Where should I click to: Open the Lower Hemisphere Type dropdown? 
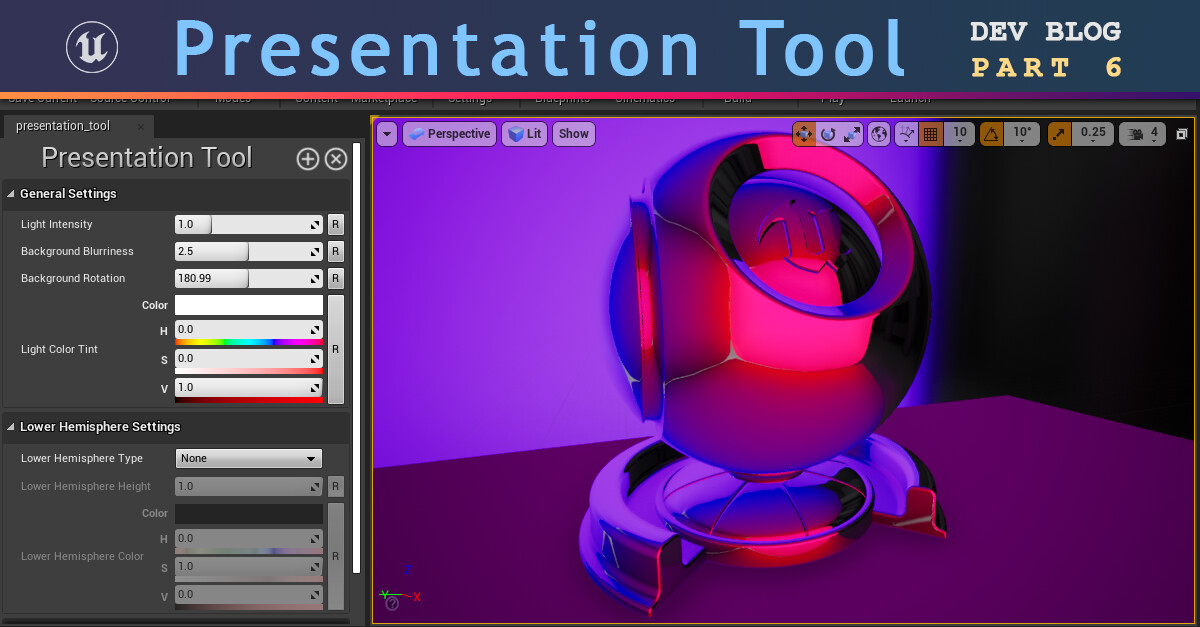248,458
